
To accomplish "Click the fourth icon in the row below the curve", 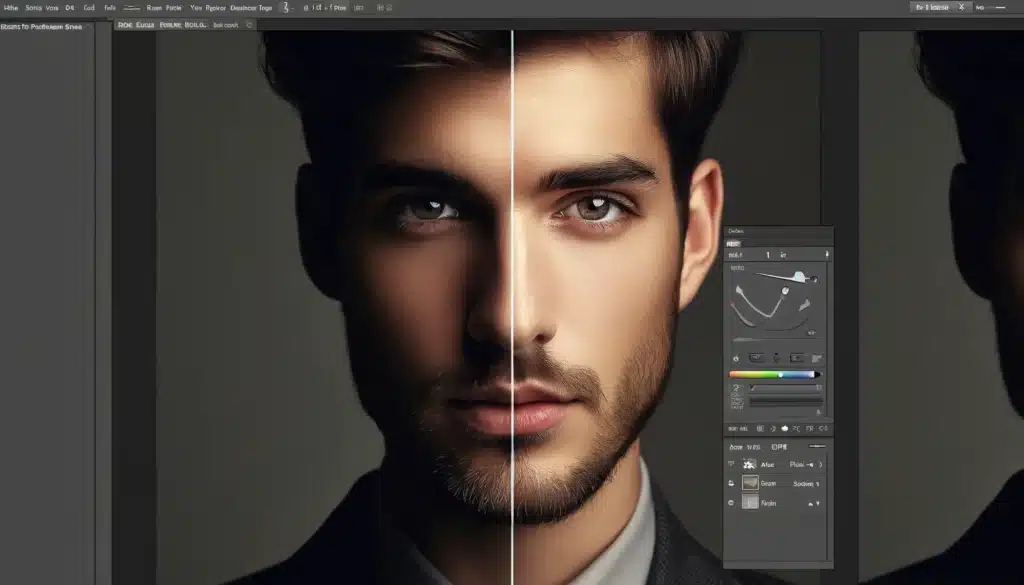I will pos(797,358).
